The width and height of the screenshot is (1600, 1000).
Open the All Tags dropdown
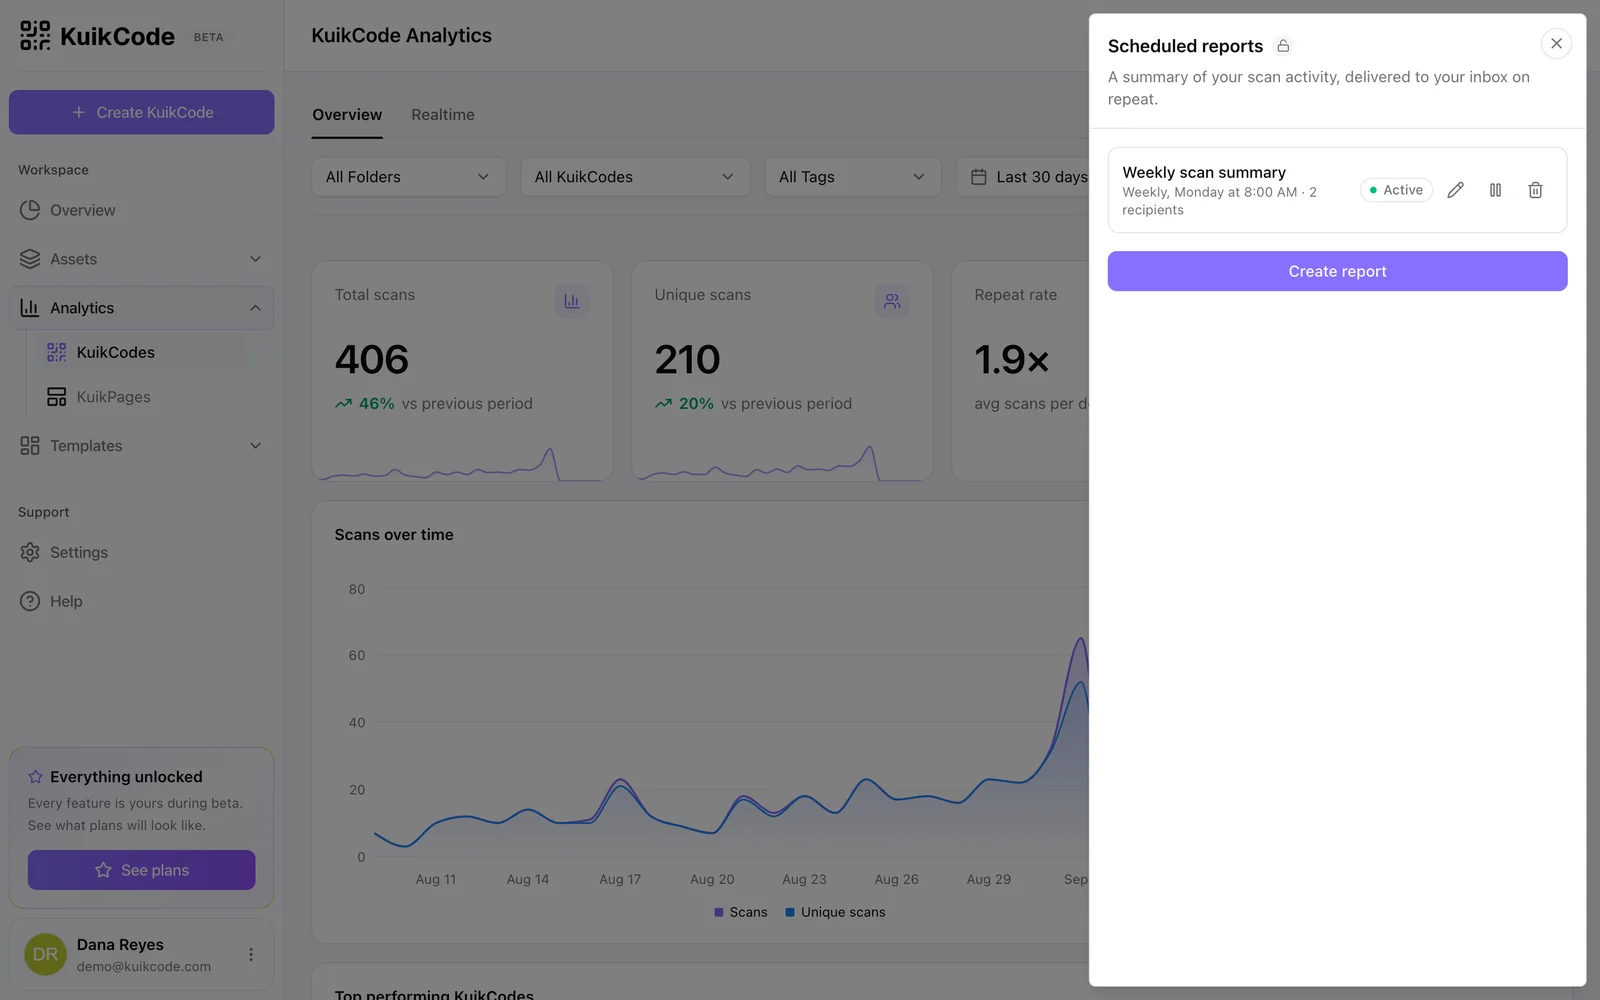pos(853,177)
